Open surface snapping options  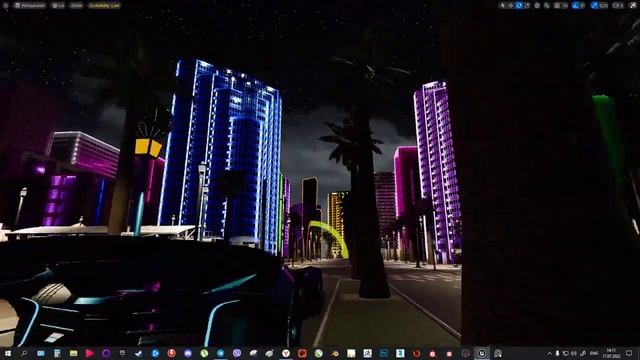[547, 5]
